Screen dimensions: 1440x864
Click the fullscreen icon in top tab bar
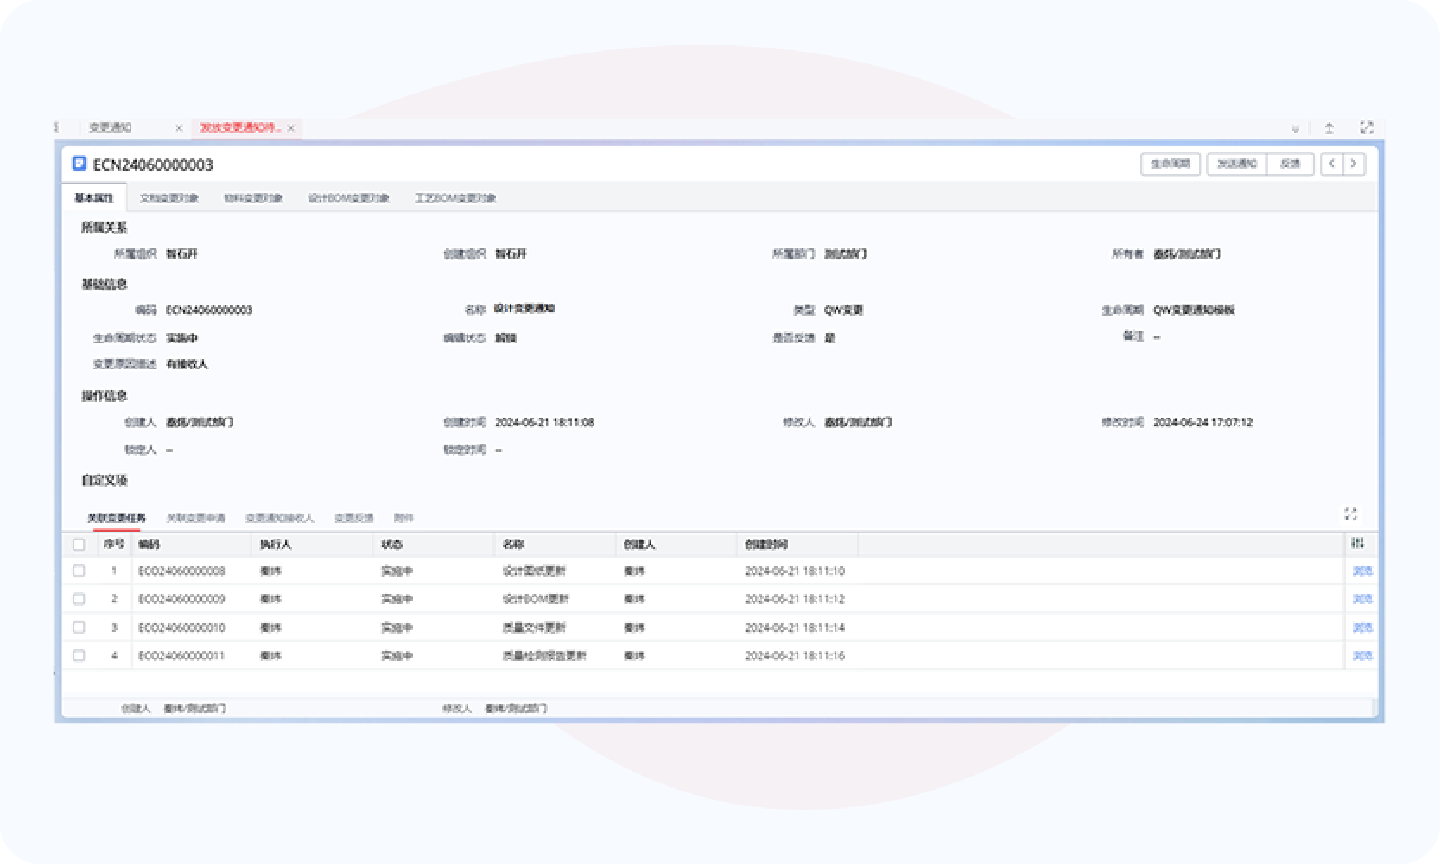(1367, 128)
